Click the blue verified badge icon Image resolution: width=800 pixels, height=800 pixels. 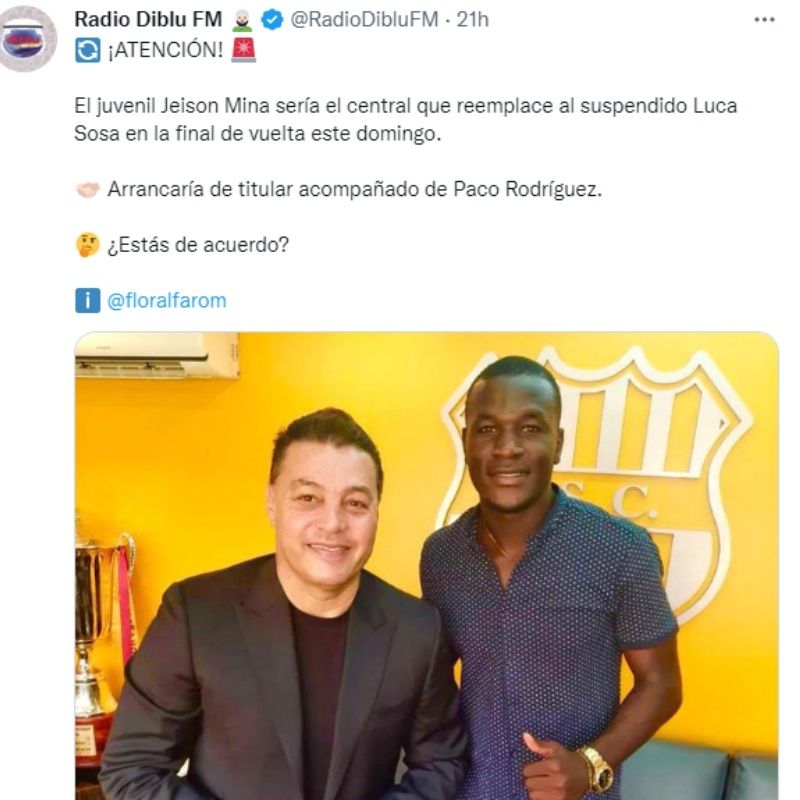pos(272,20)
